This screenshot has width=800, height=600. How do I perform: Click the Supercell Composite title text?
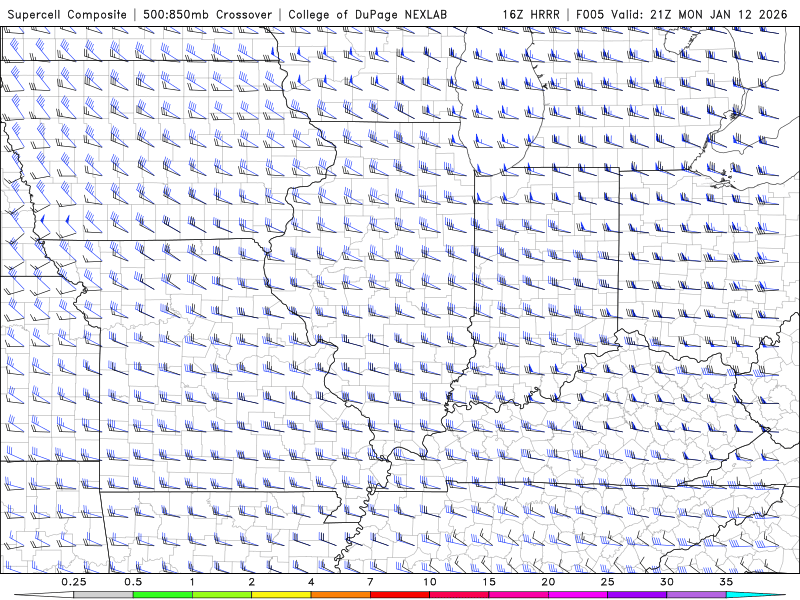pyautogui.click(x=67, y=14)
